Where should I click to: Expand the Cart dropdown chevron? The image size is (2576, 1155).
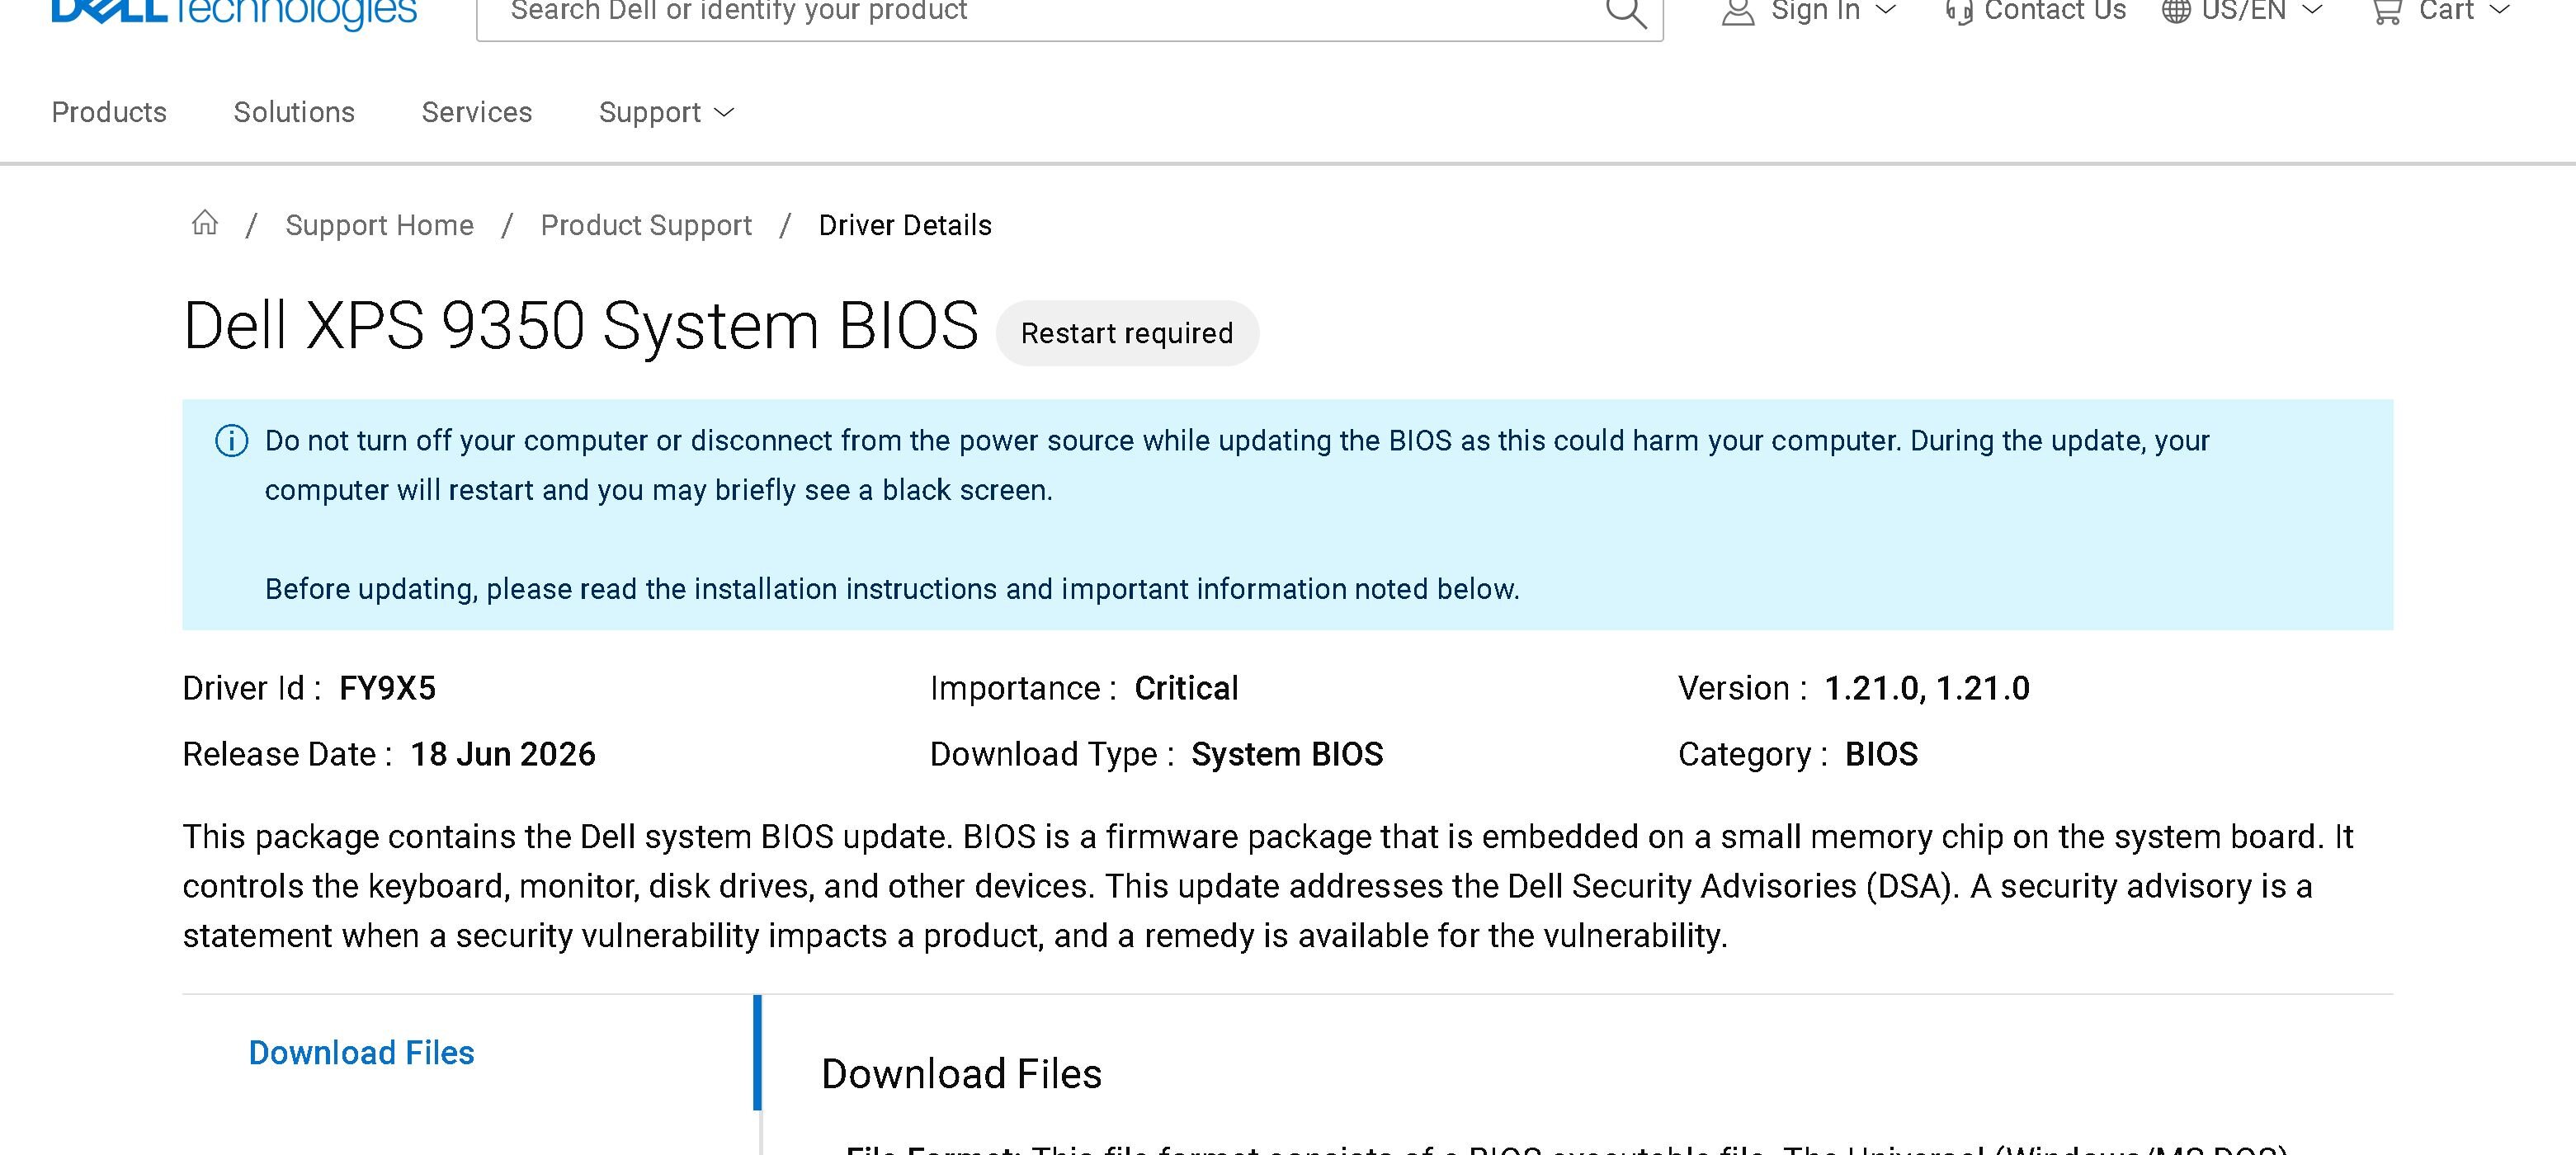[2500, 10]
